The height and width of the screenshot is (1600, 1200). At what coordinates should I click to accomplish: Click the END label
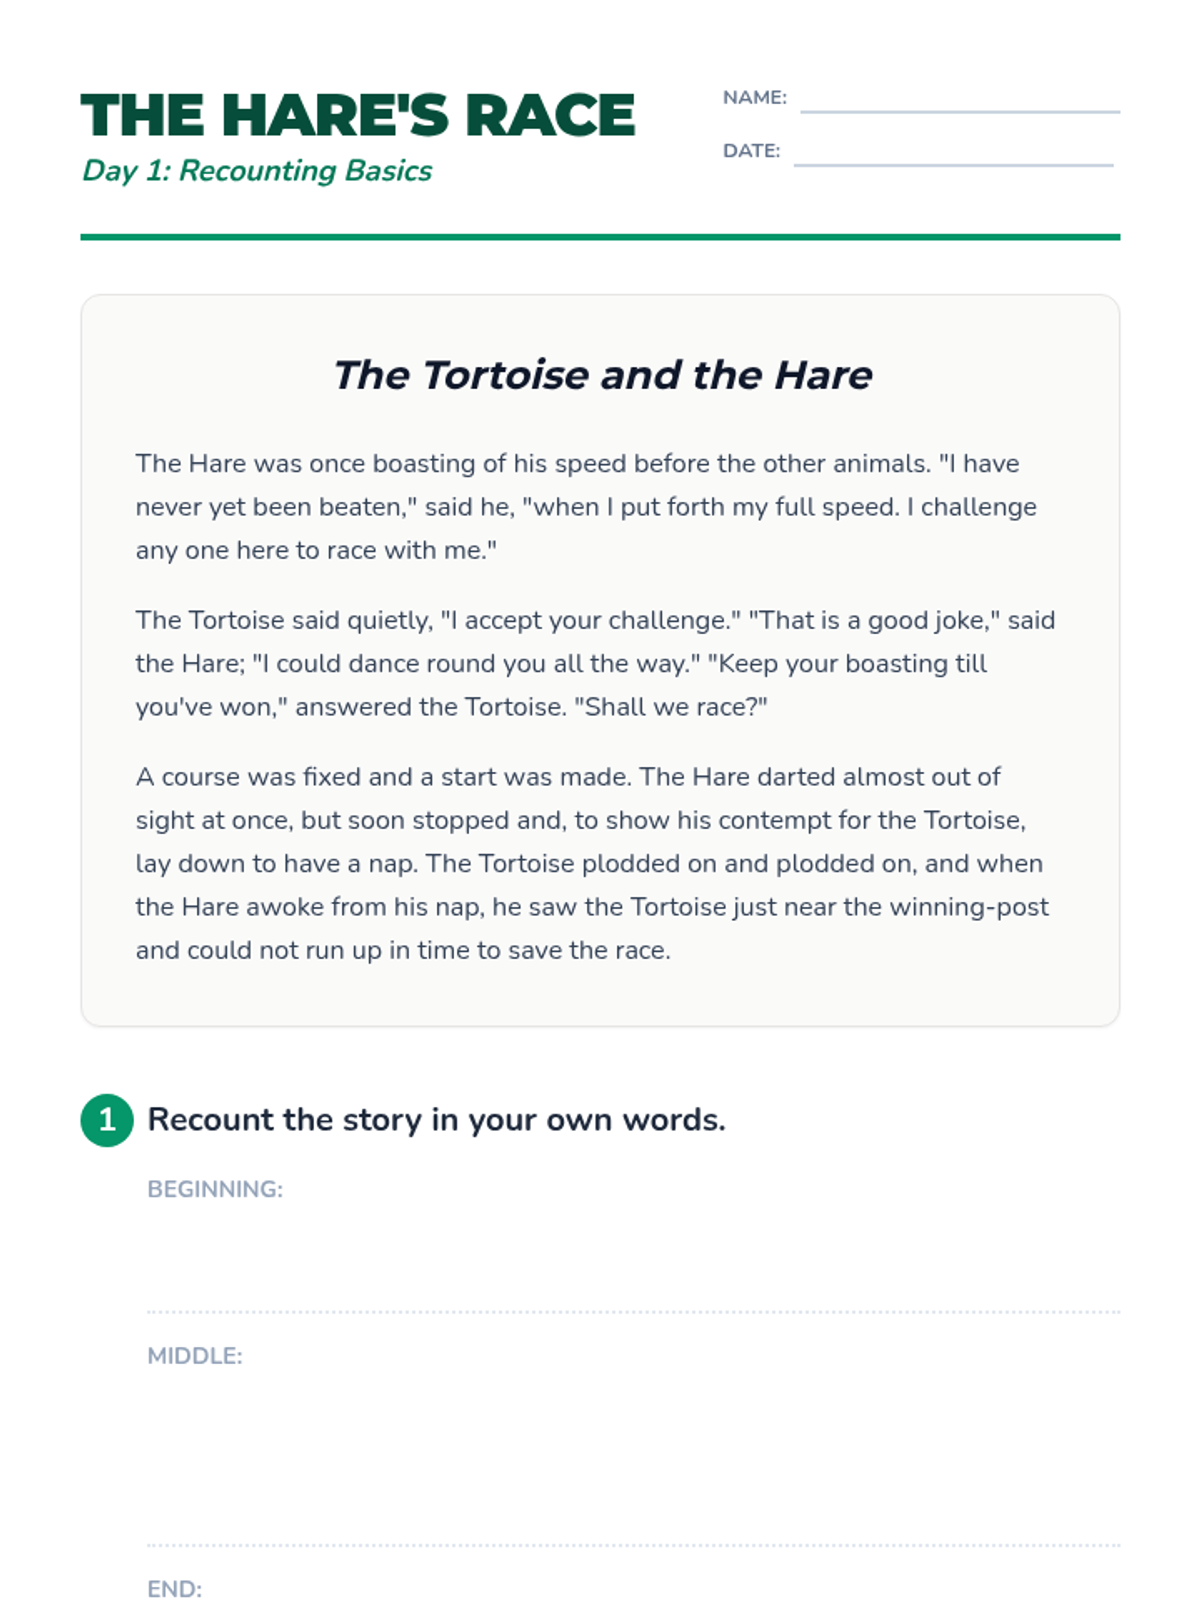click(175, 1589)
